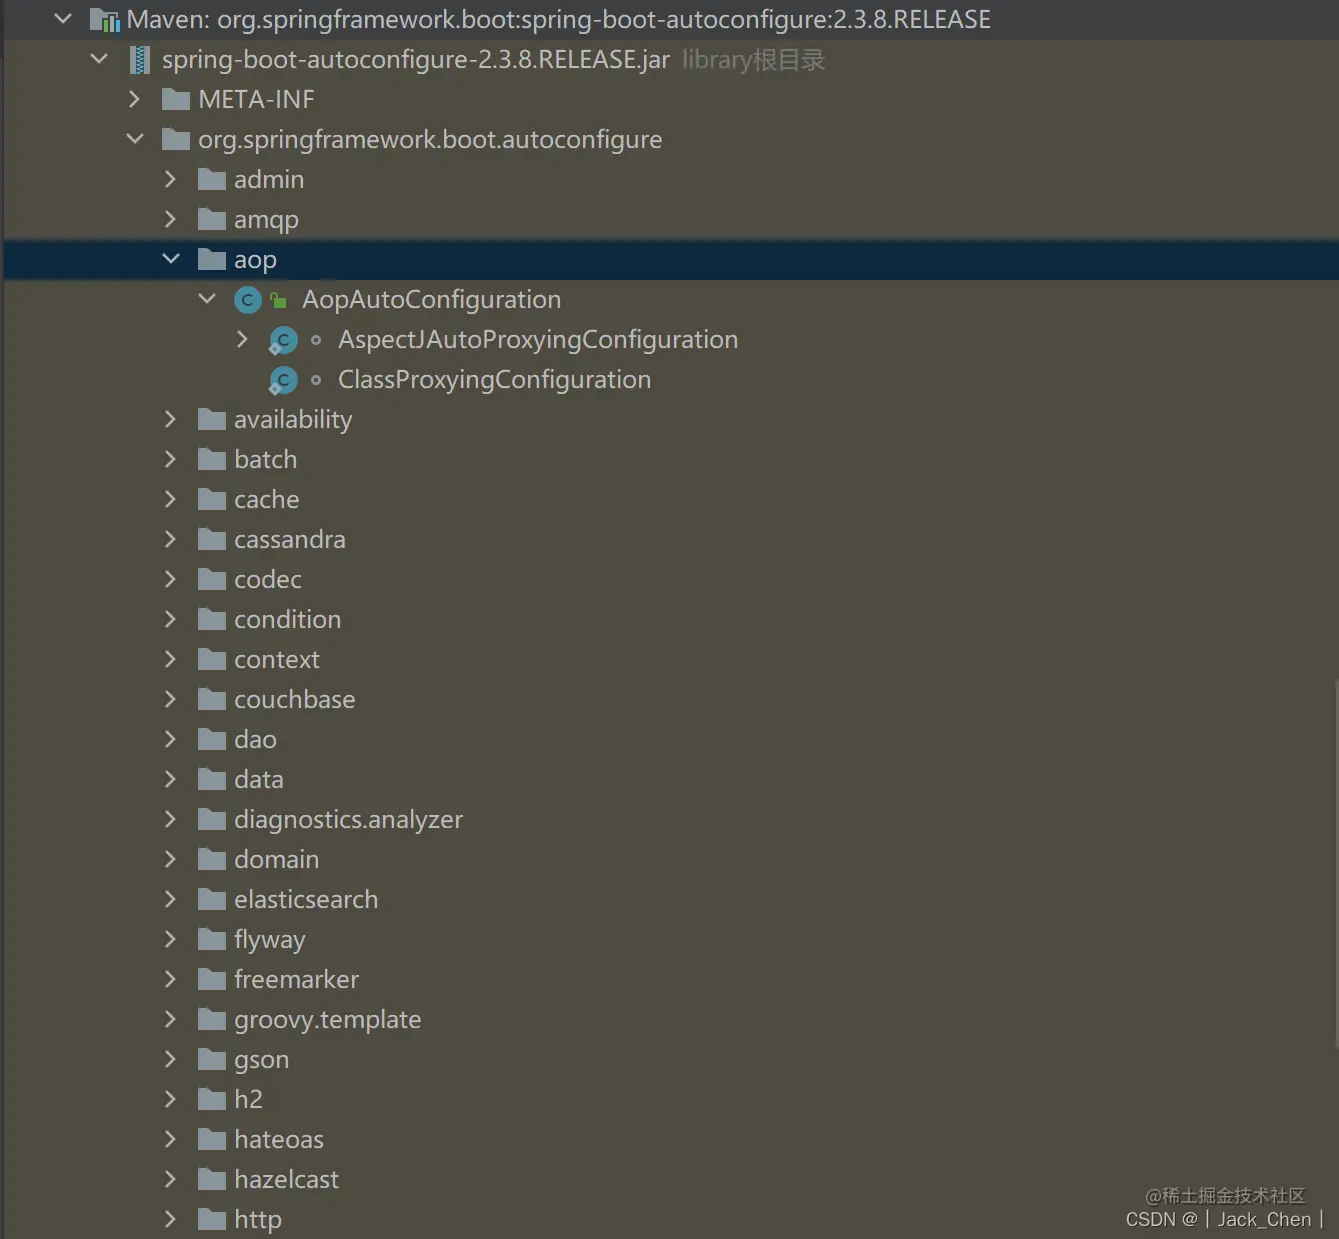
Task: Click the condition folder icon
Action: click(212, 619)
